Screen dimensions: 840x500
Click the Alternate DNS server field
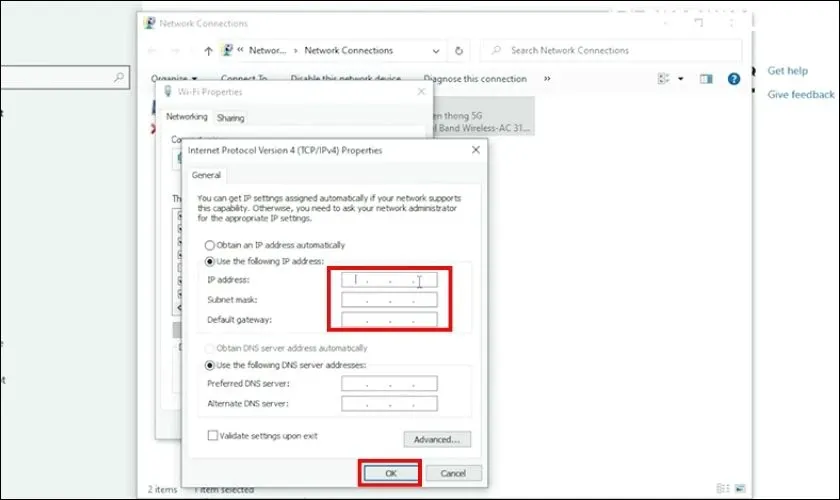coord(389,404)
